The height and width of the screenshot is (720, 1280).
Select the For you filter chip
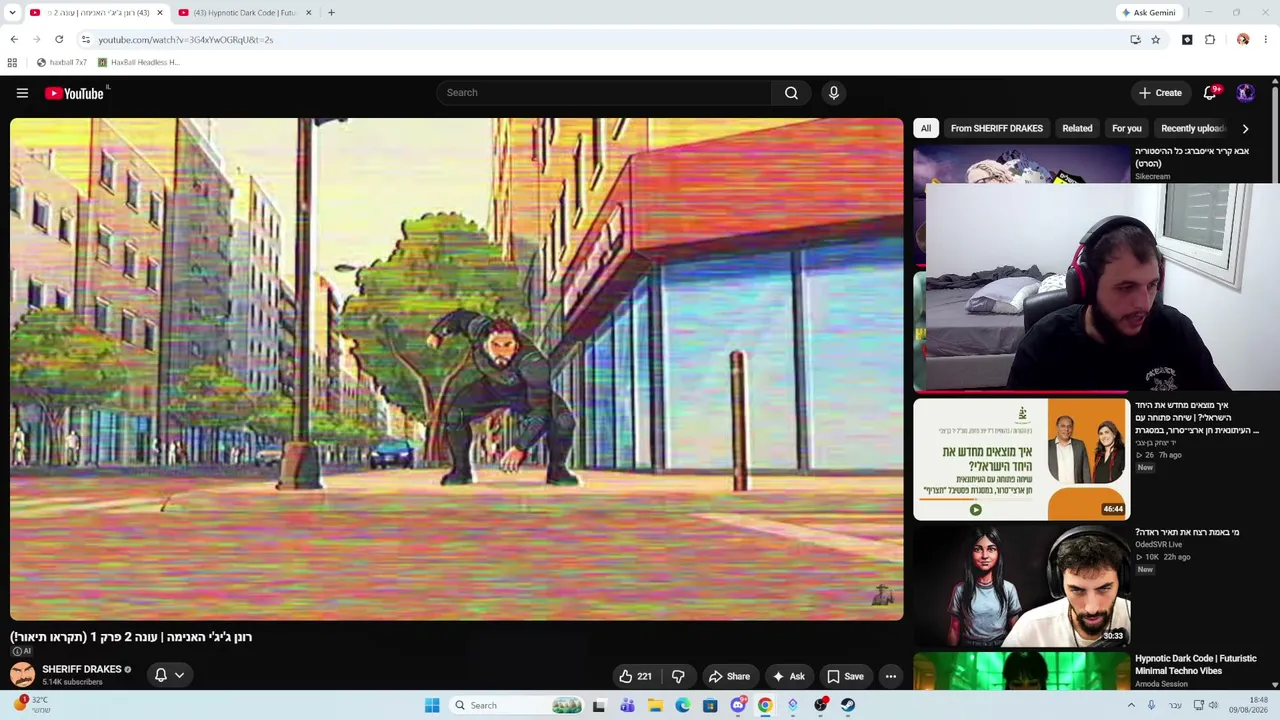tap(1127, 128)
